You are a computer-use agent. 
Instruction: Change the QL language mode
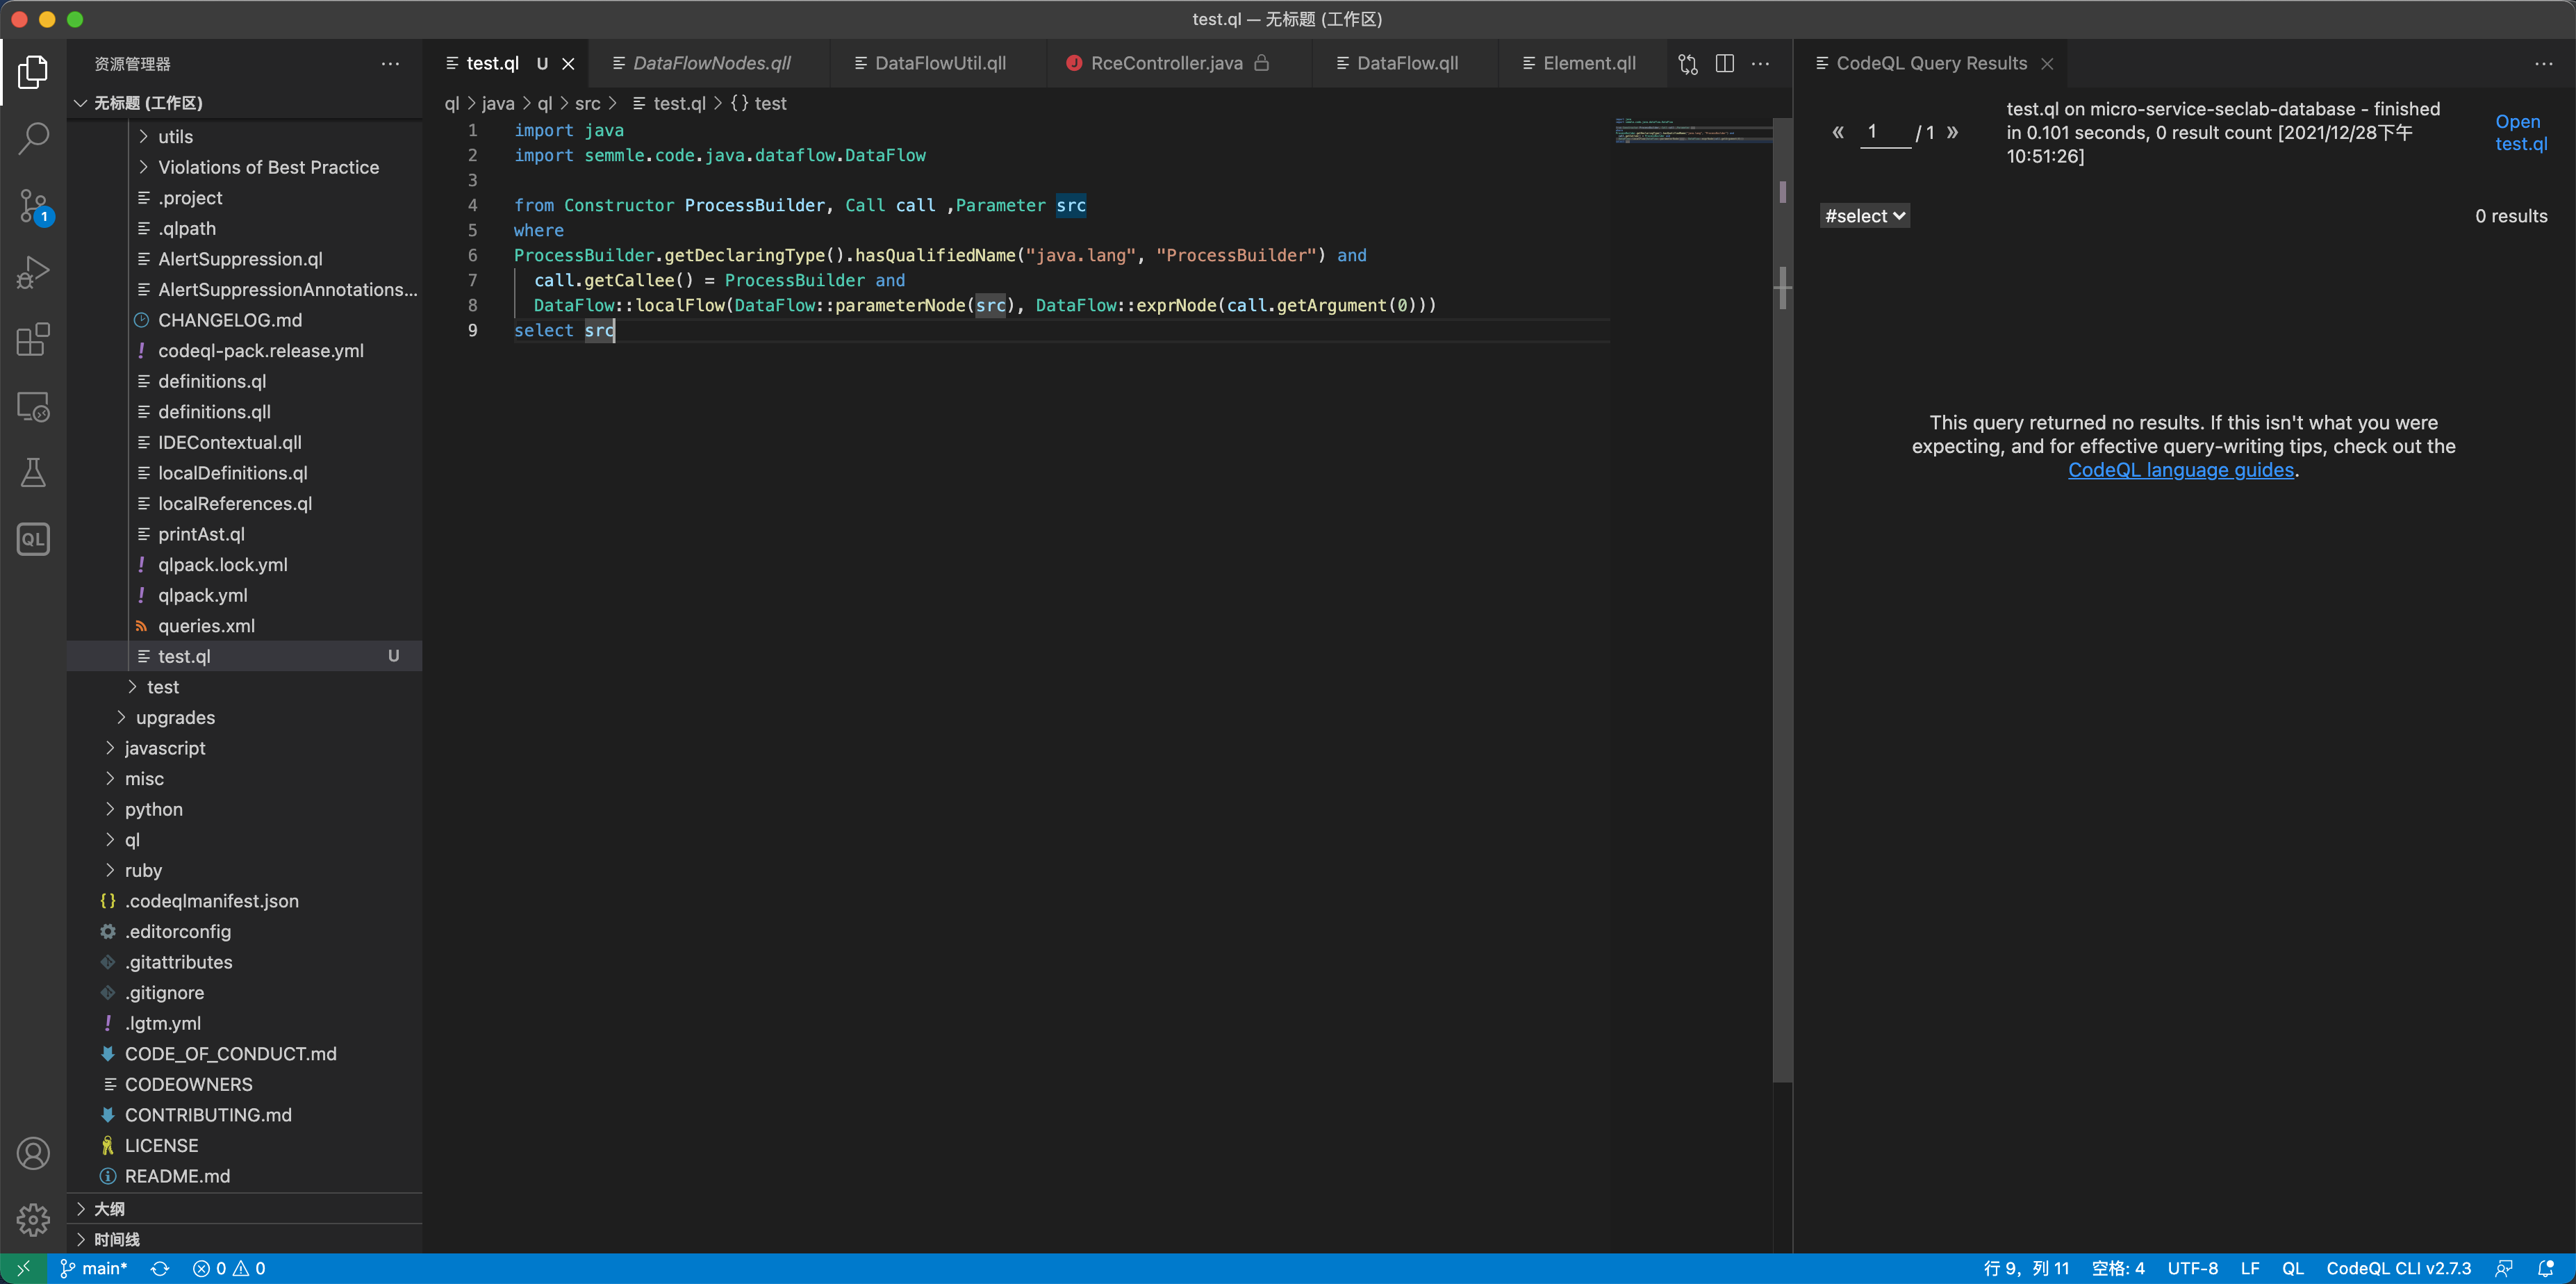(x=2293, y=1268)
